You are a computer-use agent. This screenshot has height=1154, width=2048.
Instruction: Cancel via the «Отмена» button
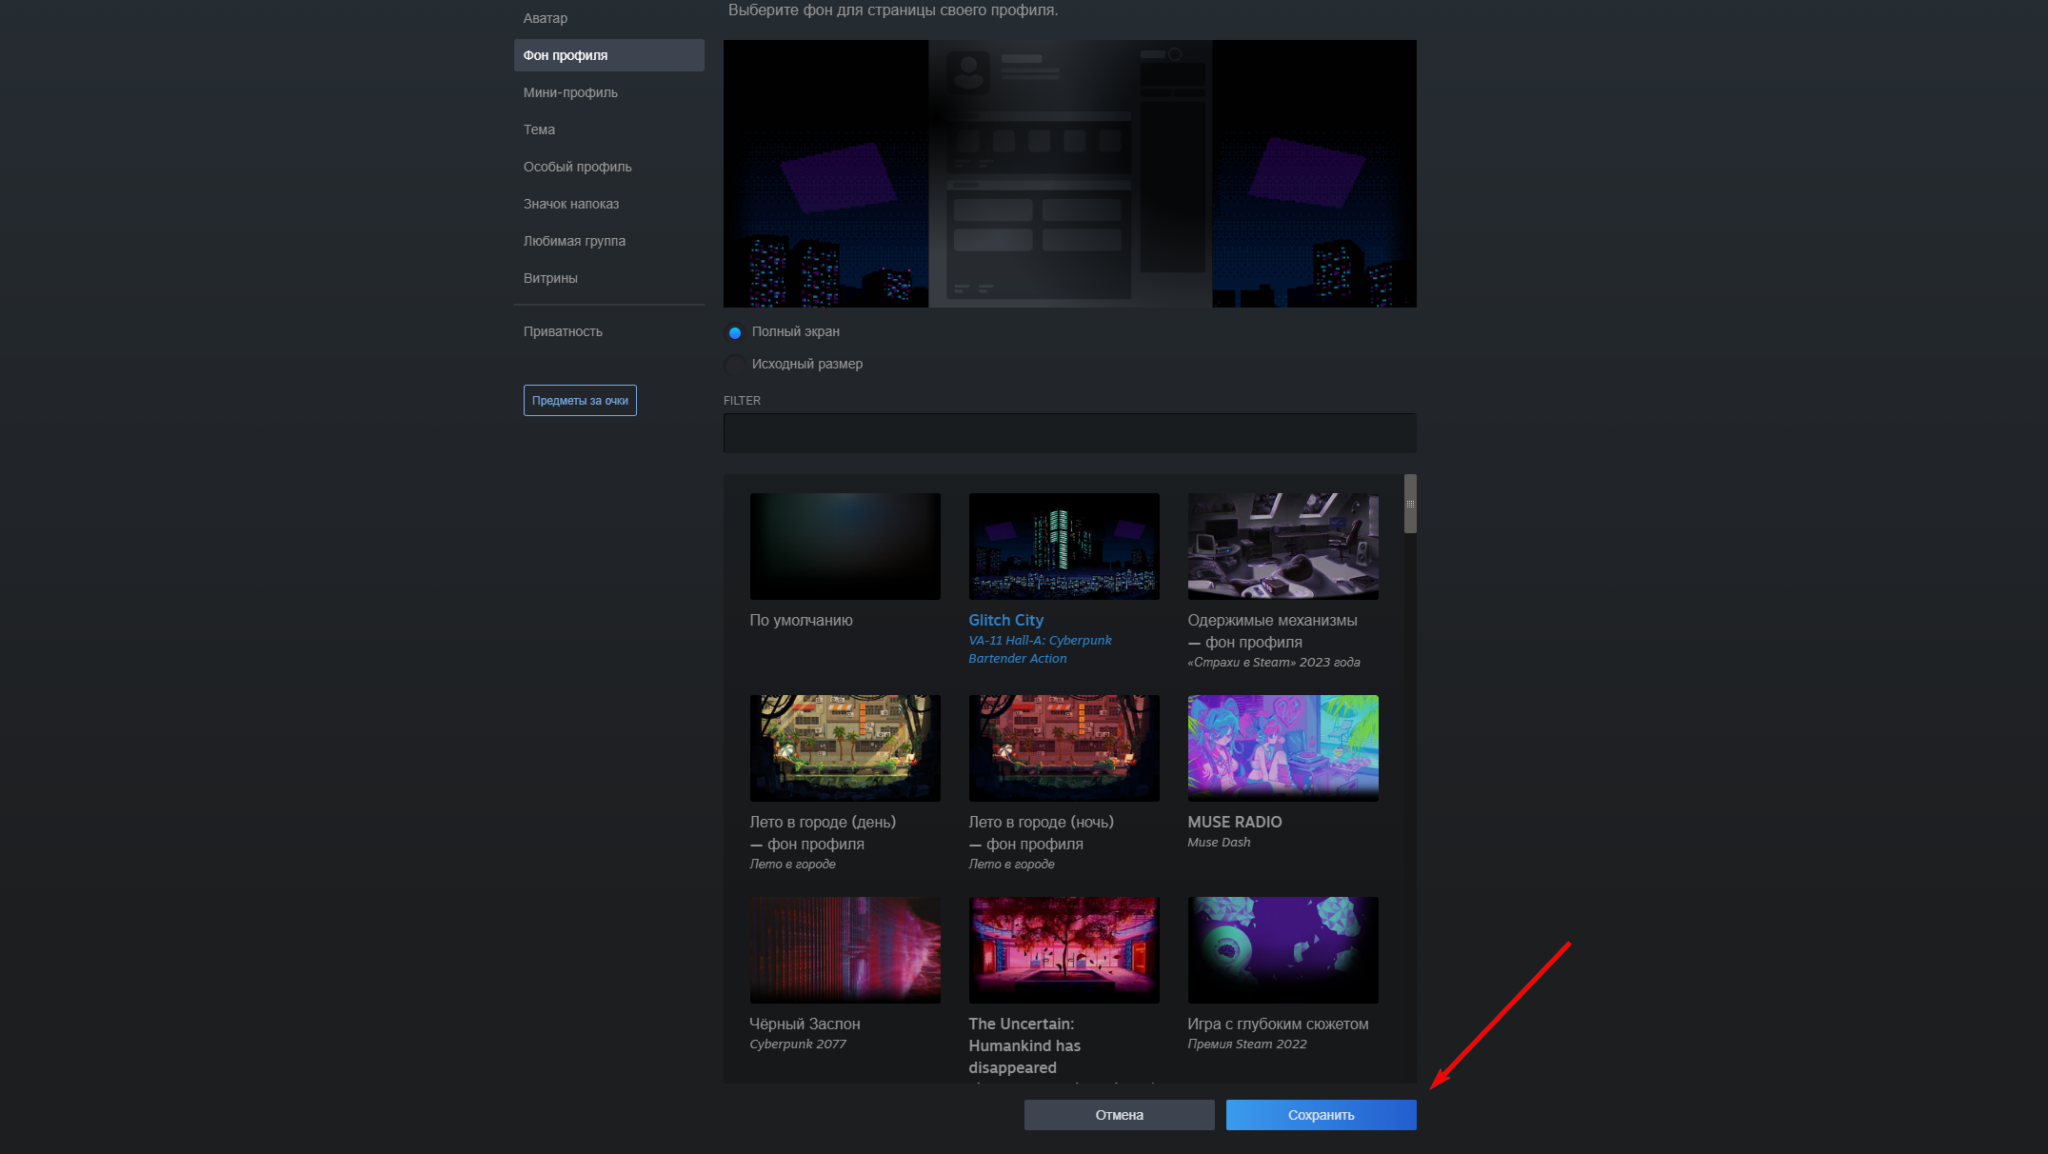point(1118,1114)
